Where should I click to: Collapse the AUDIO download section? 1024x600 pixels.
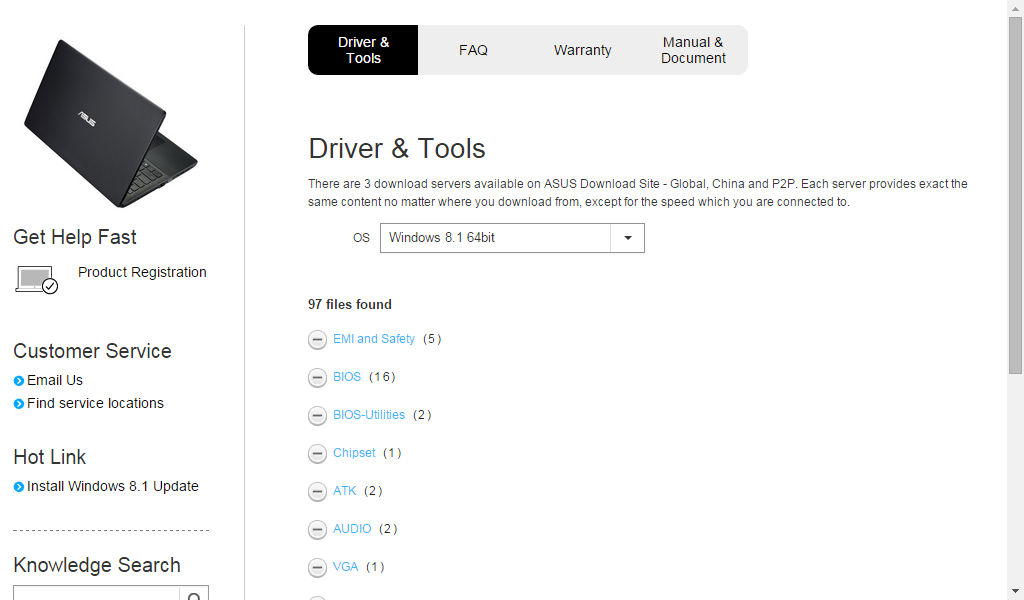click(317, 529)
